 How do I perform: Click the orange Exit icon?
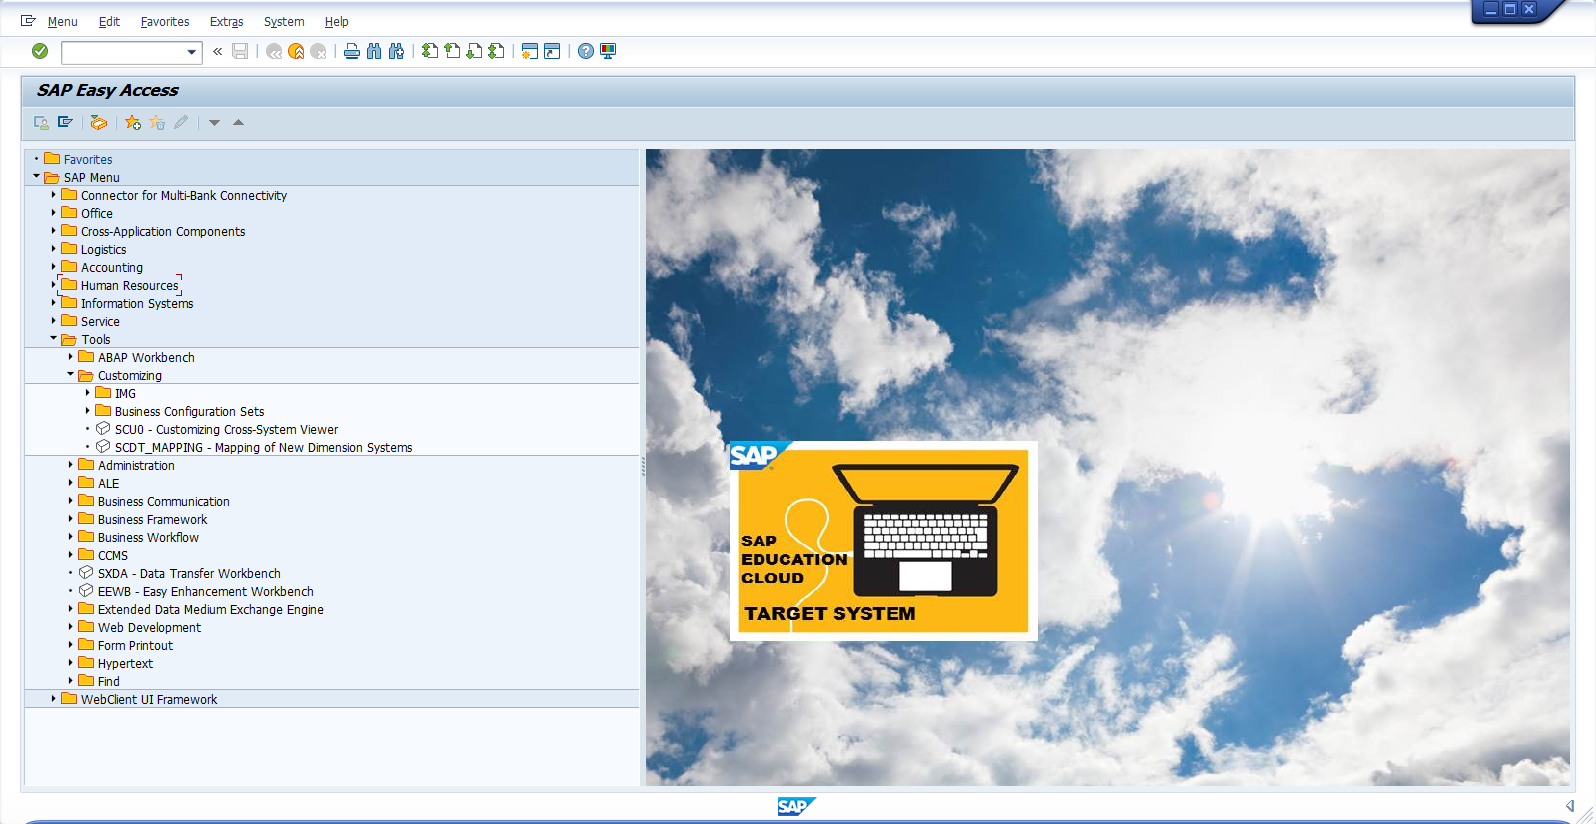pos(296,51)
